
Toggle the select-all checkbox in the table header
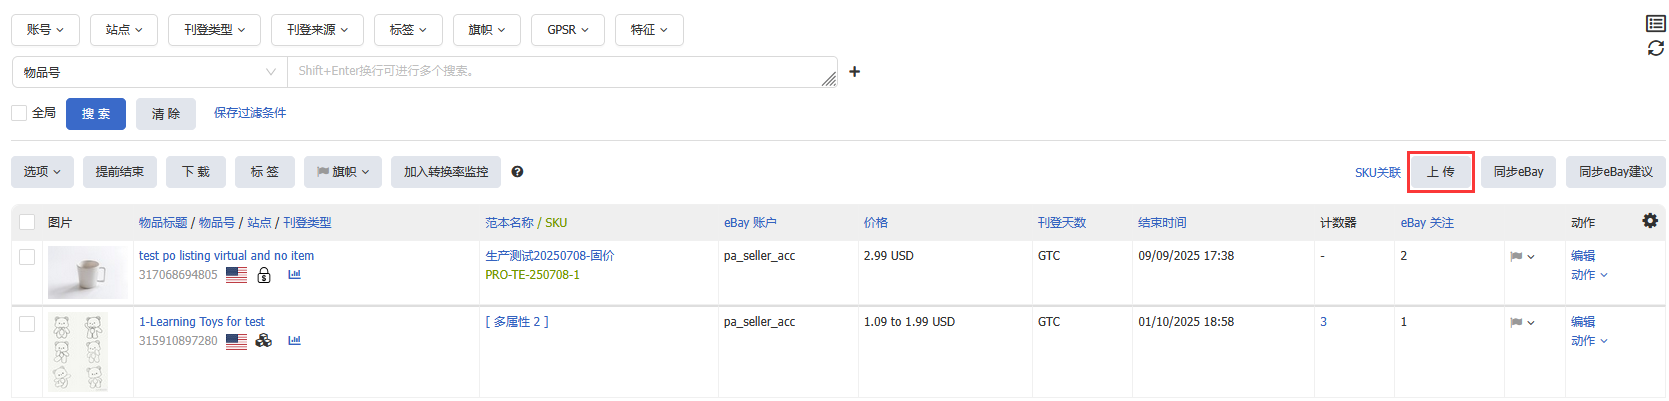coord(27,222)
